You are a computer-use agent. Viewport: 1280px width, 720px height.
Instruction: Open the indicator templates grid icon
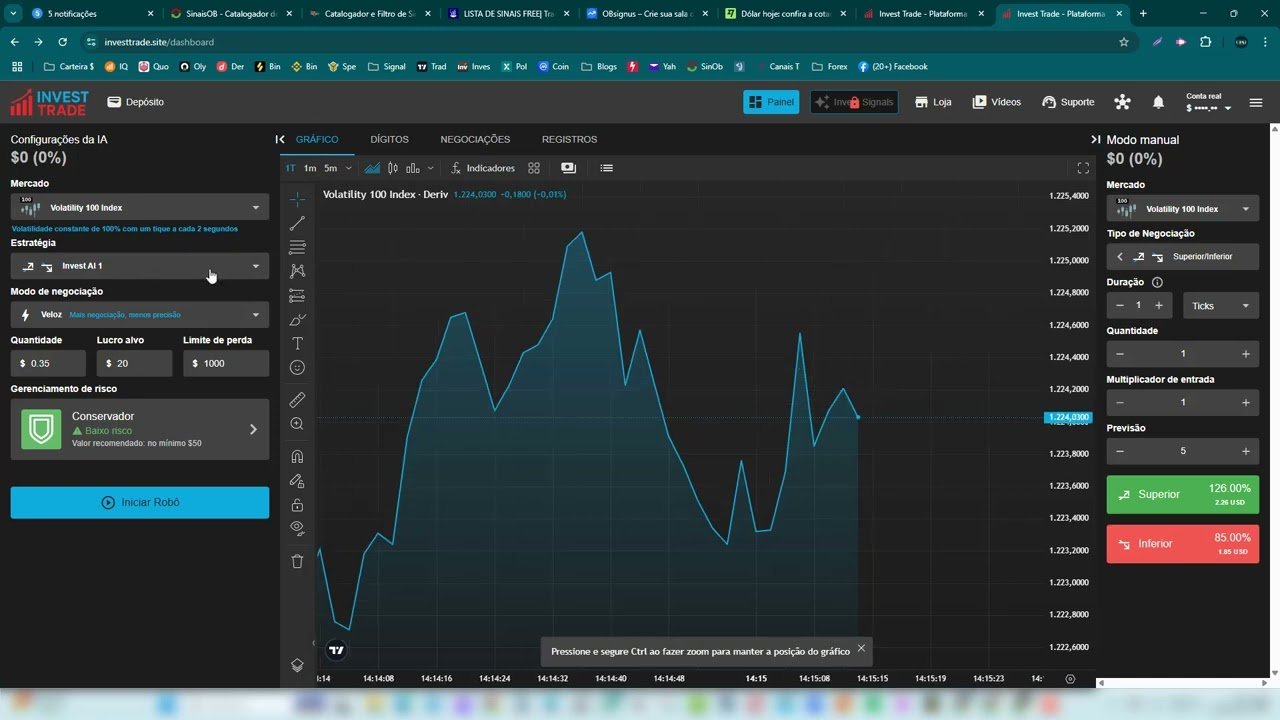[534, 168]
